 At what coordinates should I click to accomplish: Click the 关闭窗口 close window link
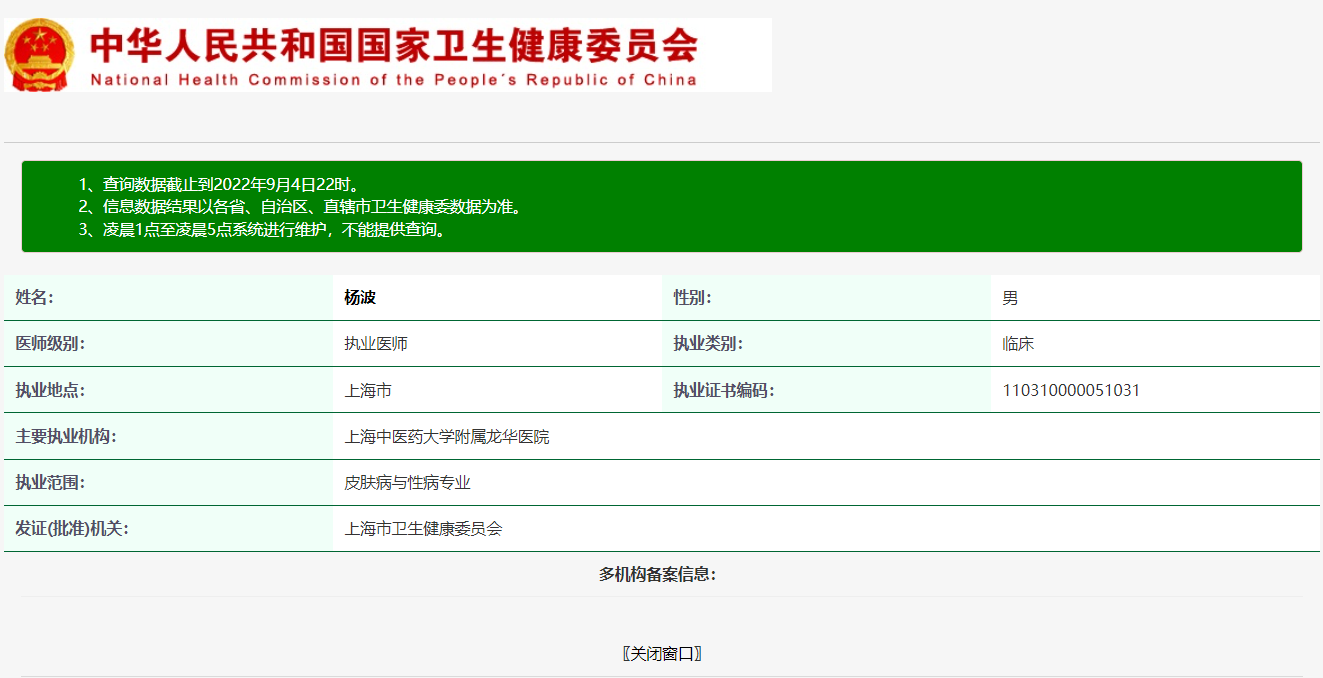click(662, 654)
